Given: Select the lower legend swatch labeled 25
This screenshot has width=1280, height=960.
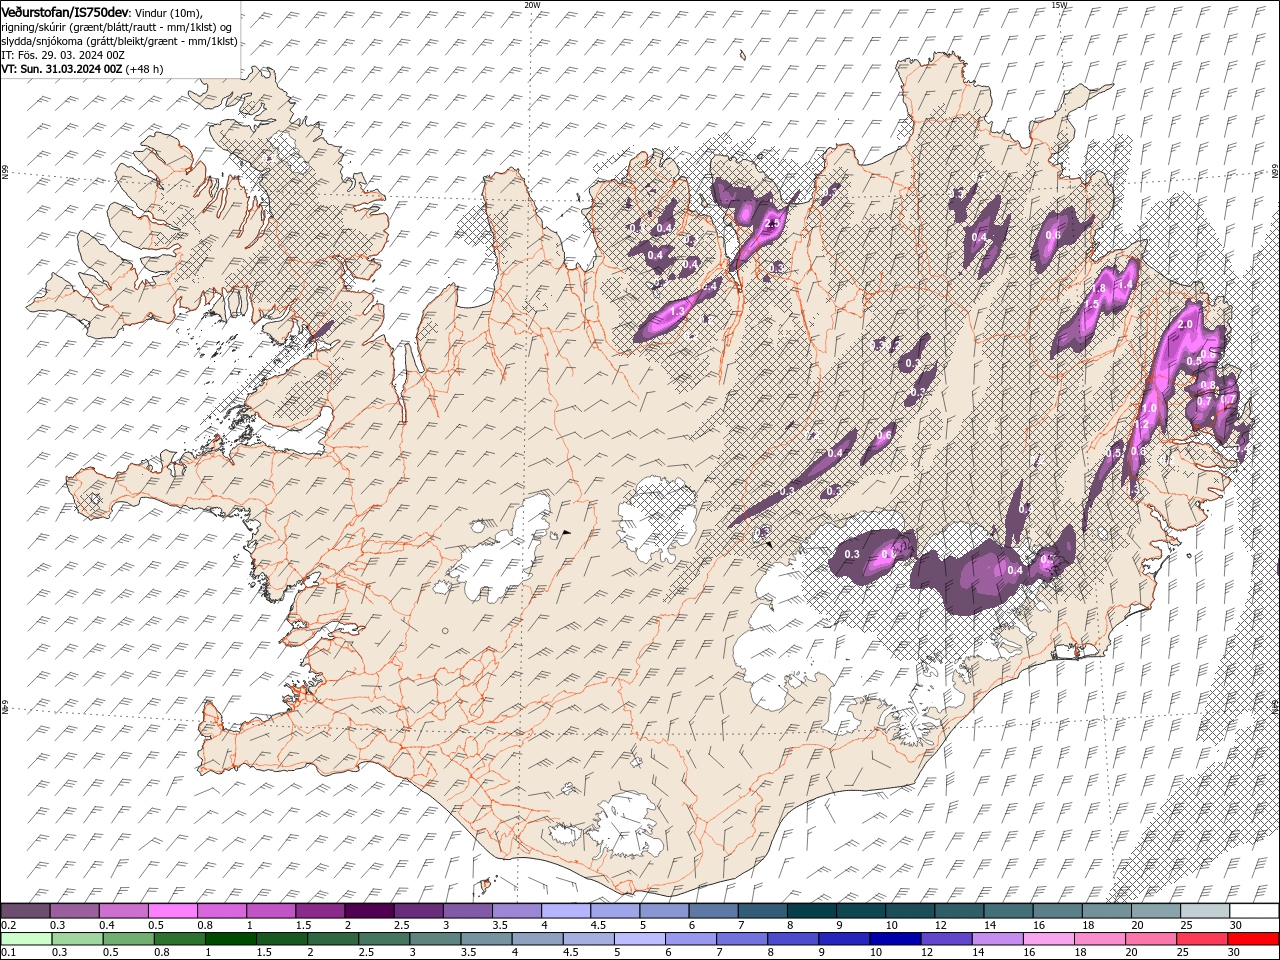Looking at the screenshot, I should click(1200, 939).
